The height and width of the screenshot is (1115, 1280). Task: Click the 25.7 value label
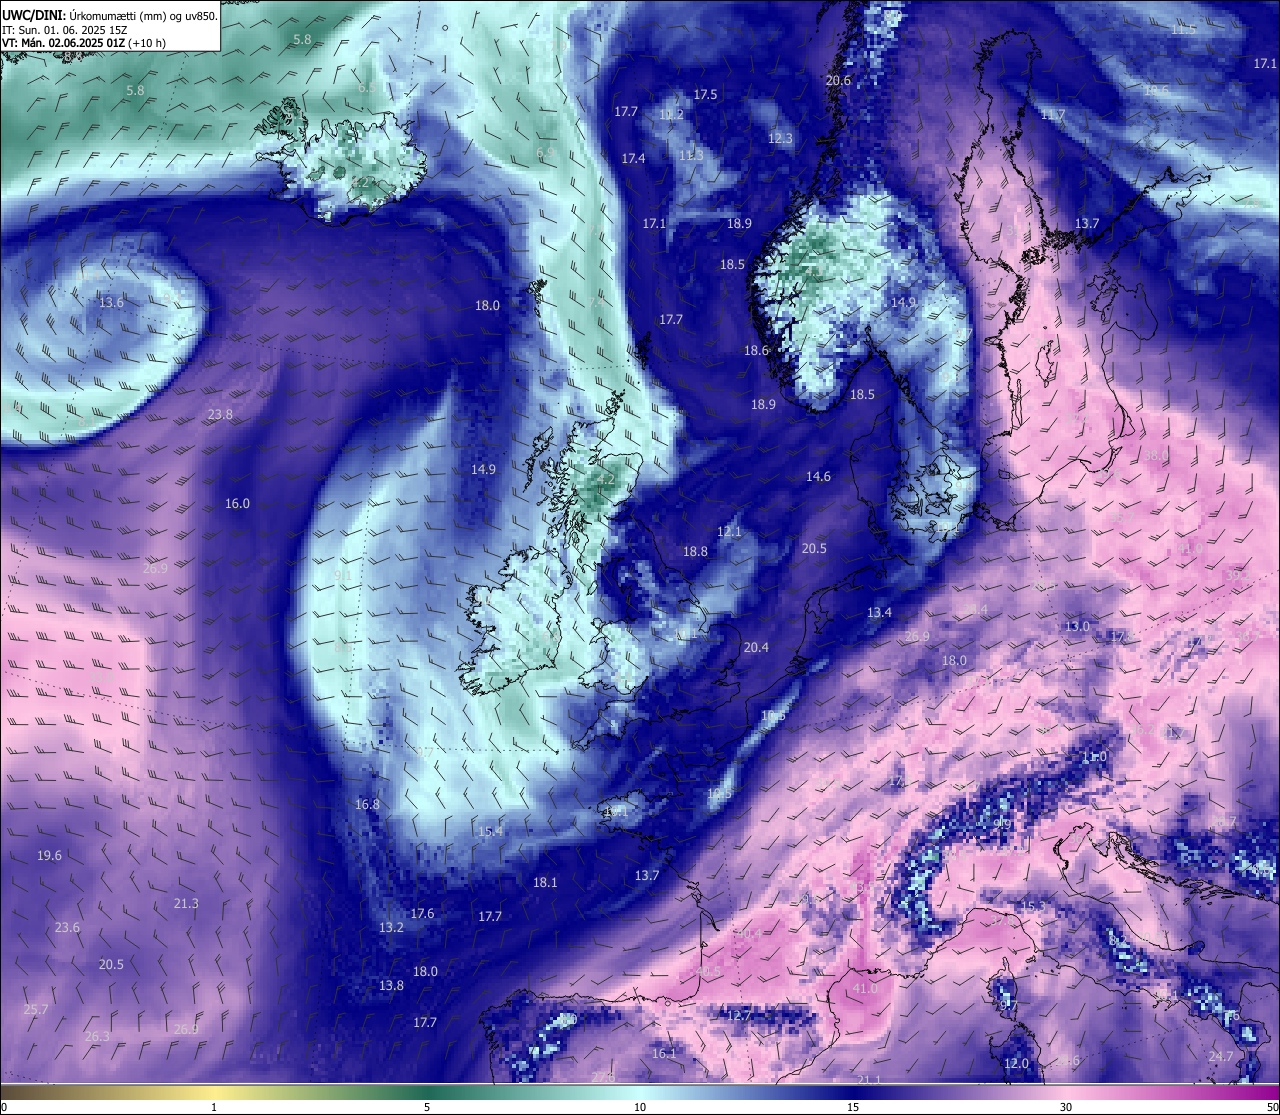[x=35, y=1009]
